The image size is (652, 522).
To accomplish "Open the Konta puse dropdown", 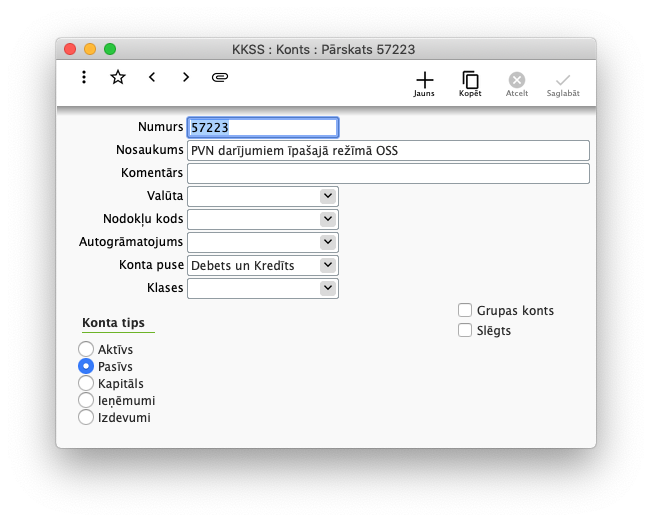I will (x=328, y=265).
